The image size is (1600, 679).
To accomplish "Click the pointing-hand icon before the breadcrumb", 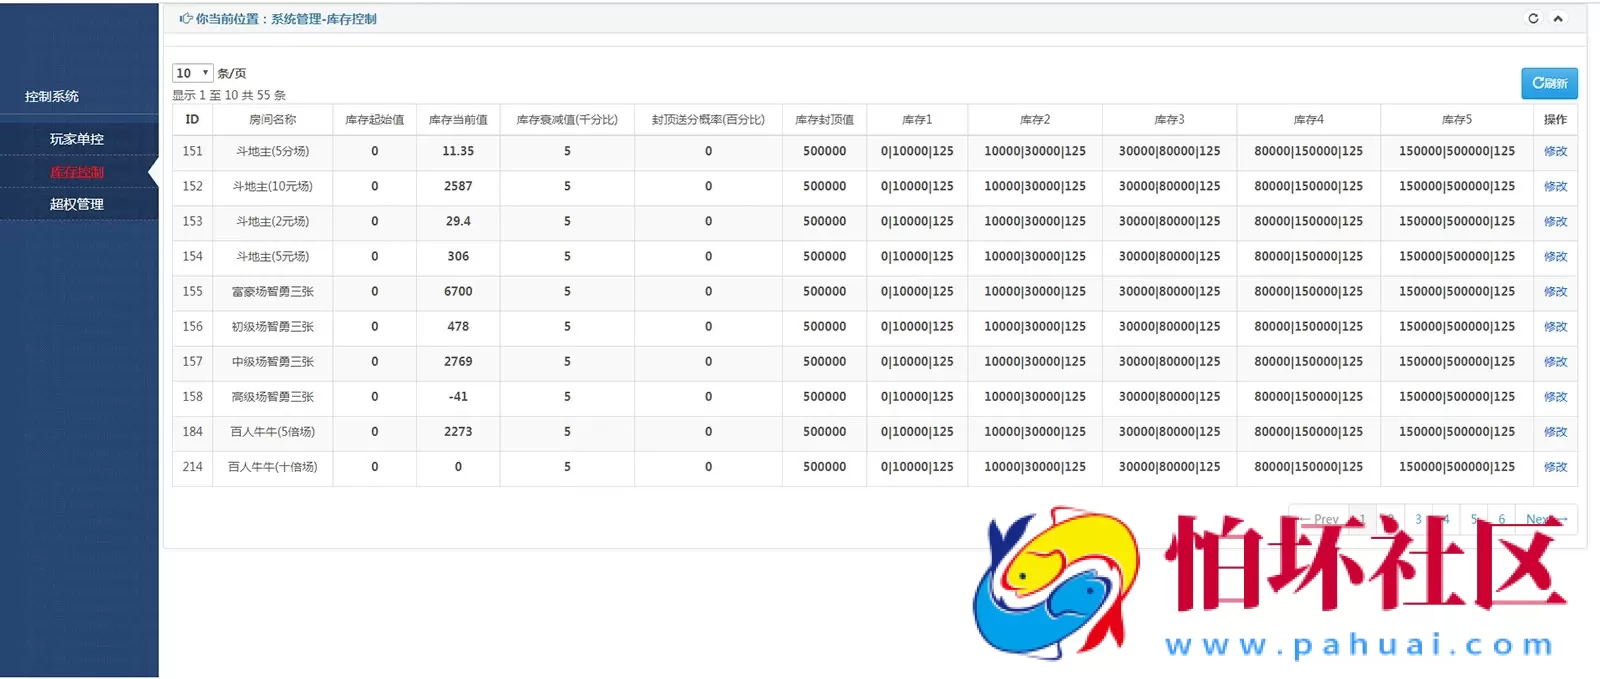I will [x=186, y=18].
